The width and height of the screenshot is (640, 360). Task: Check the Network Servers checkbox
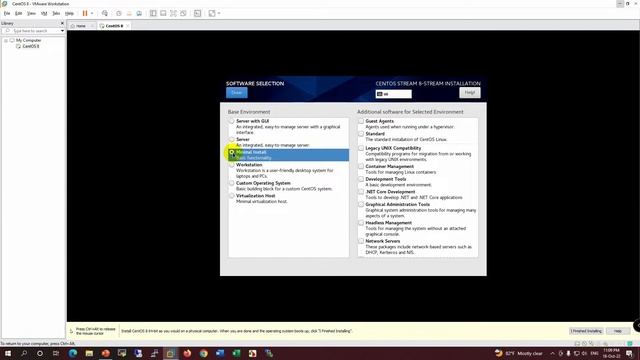coord(361,241)
